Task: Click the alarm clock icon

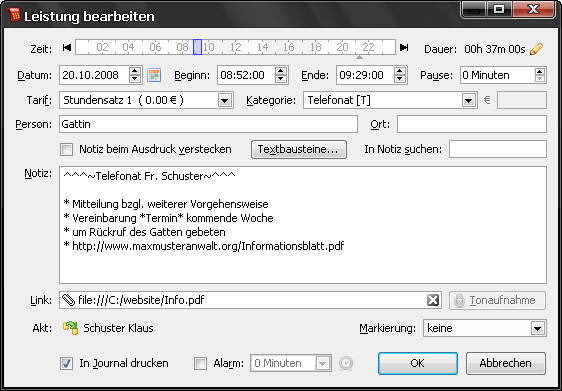Action: [x=346, y=363]
